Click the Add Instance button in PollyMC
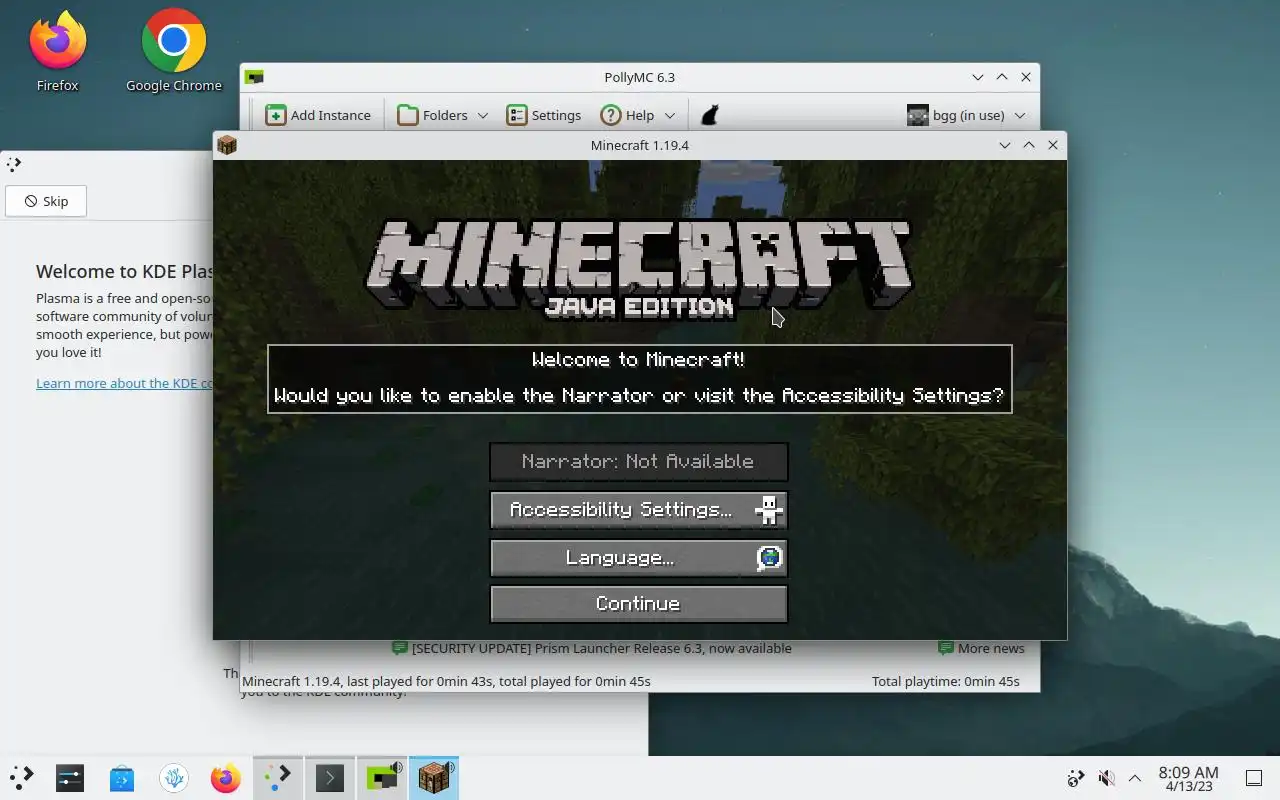Image resolution: width=1280 pixels, height=800 pixels. coord(318,115)
